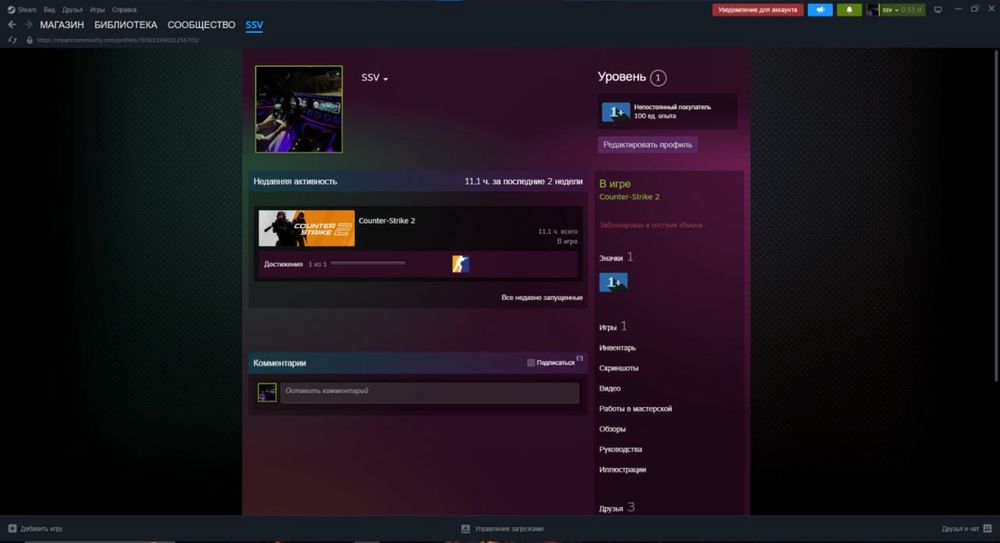
Task: Click the Редактировать профиль button
Action: (x=647, y=145)
